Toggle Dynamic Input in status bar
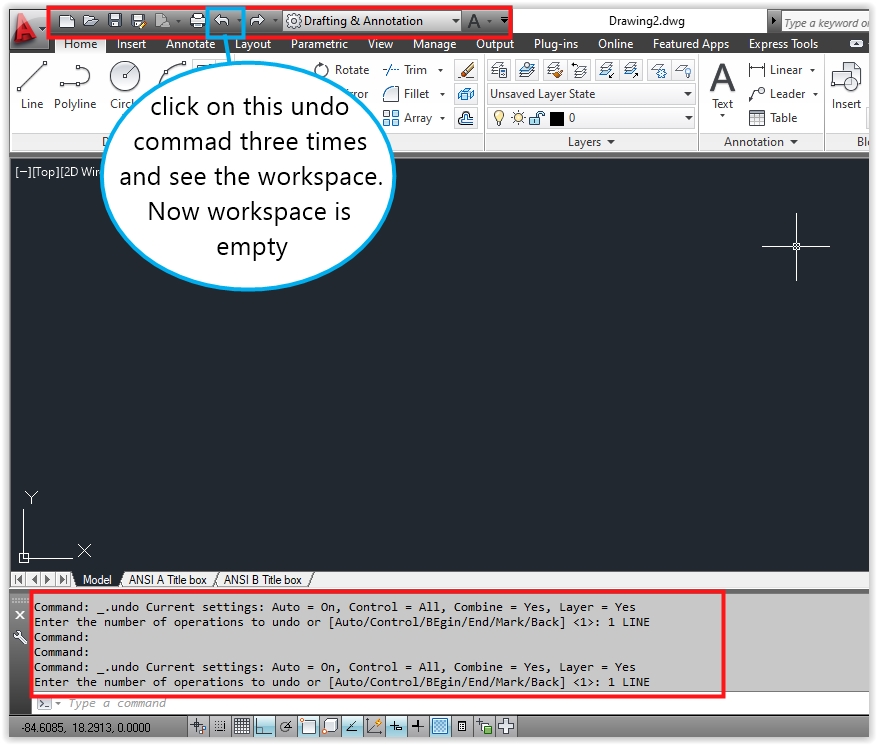Screen dimensions: 877x745 396,727
